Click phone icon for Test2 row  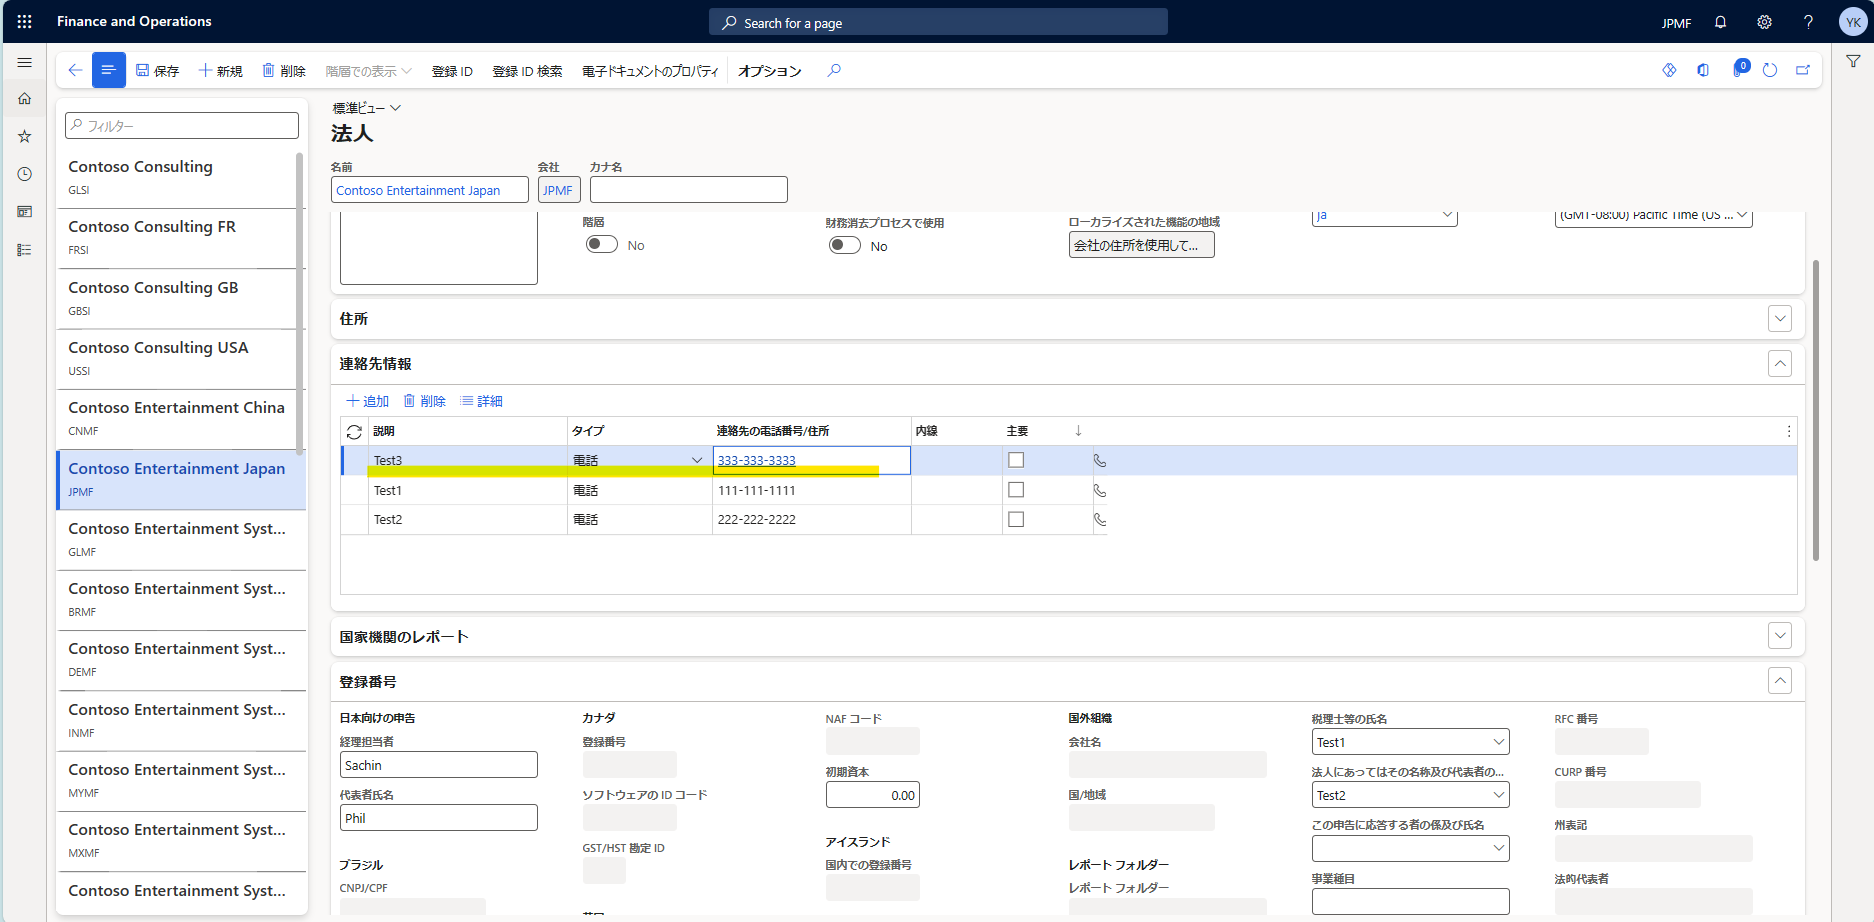[x=1100, y=520]
